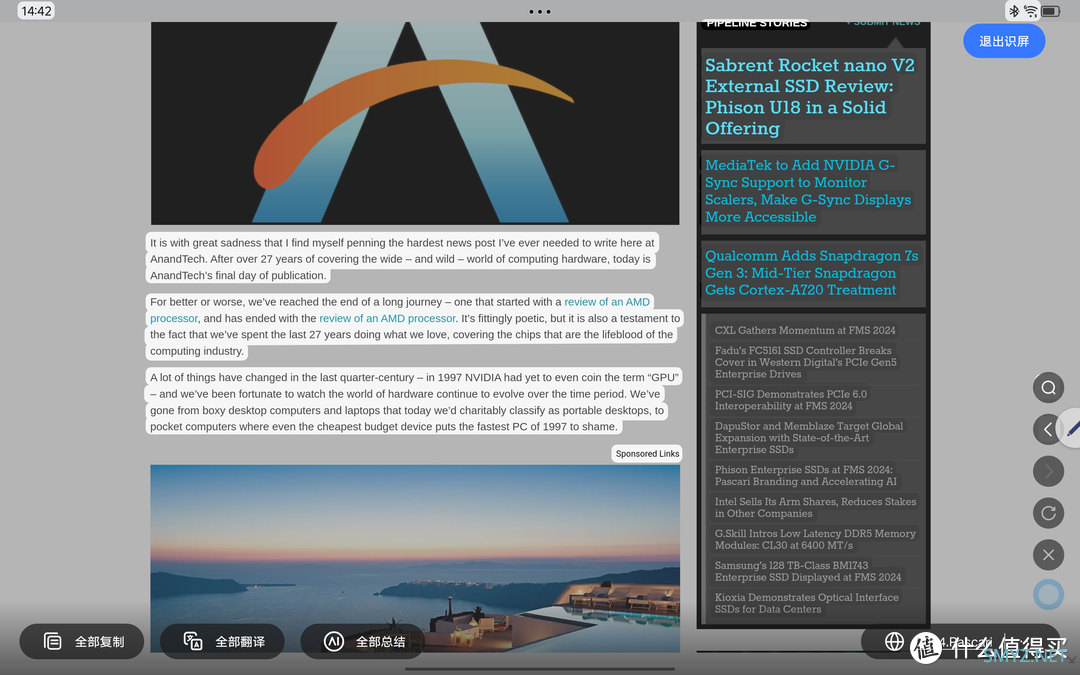Tap the translate icon beside 全部翻译

[193, 641]
